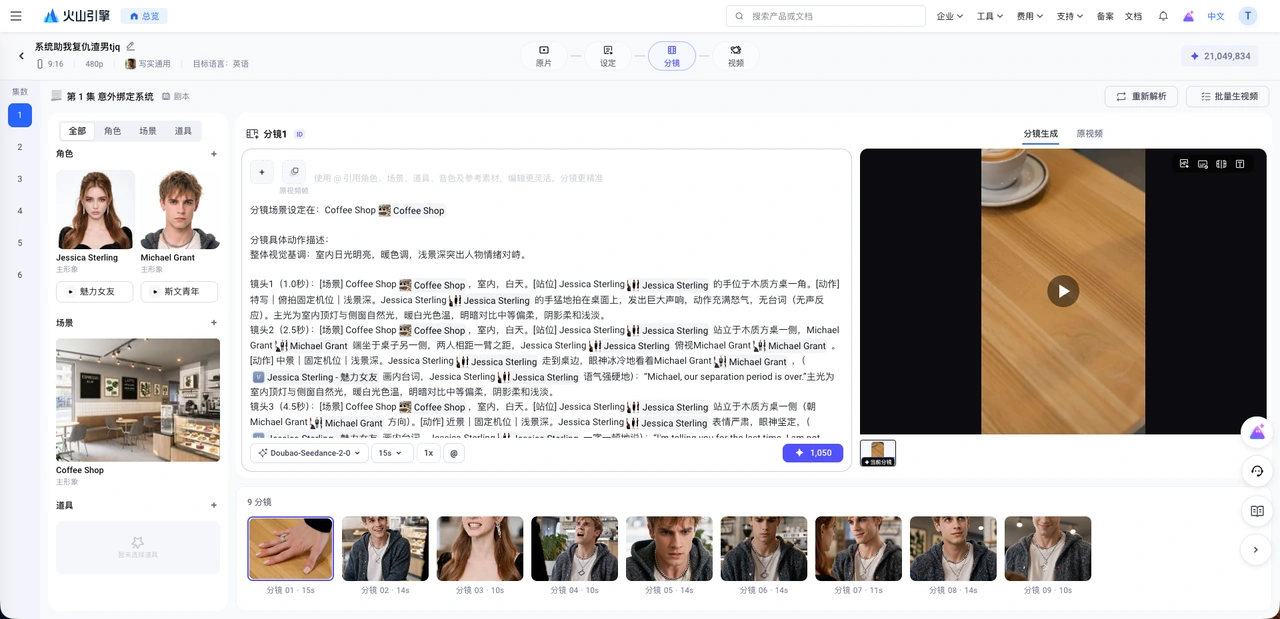1280x619 pixels.
Task: Go to the 总览 overview button
Action: [144, 16]
